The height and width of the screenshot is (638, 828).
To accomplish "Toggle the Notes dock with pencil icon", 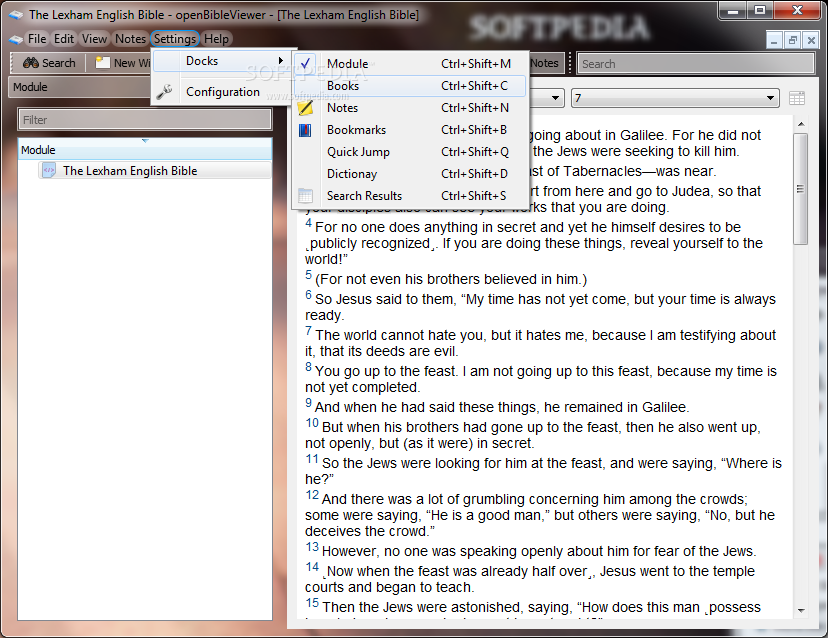I will point(410,108).
